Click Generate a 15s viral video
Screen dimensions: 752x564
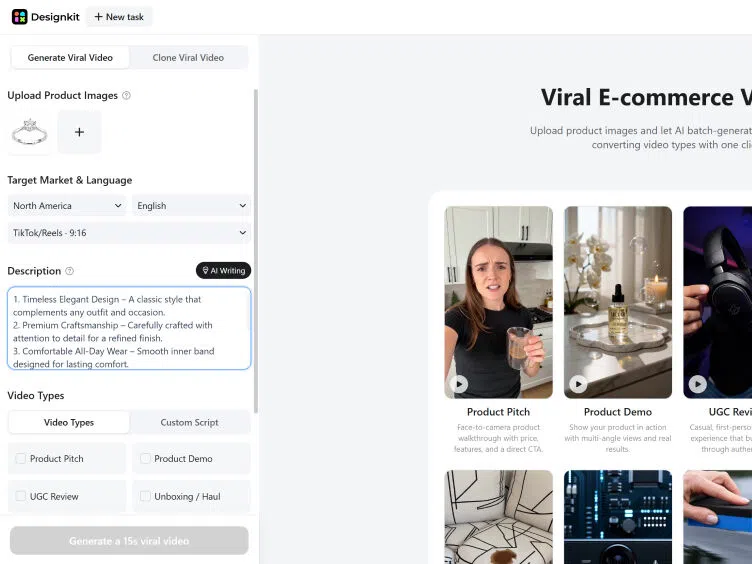point(129,541)
